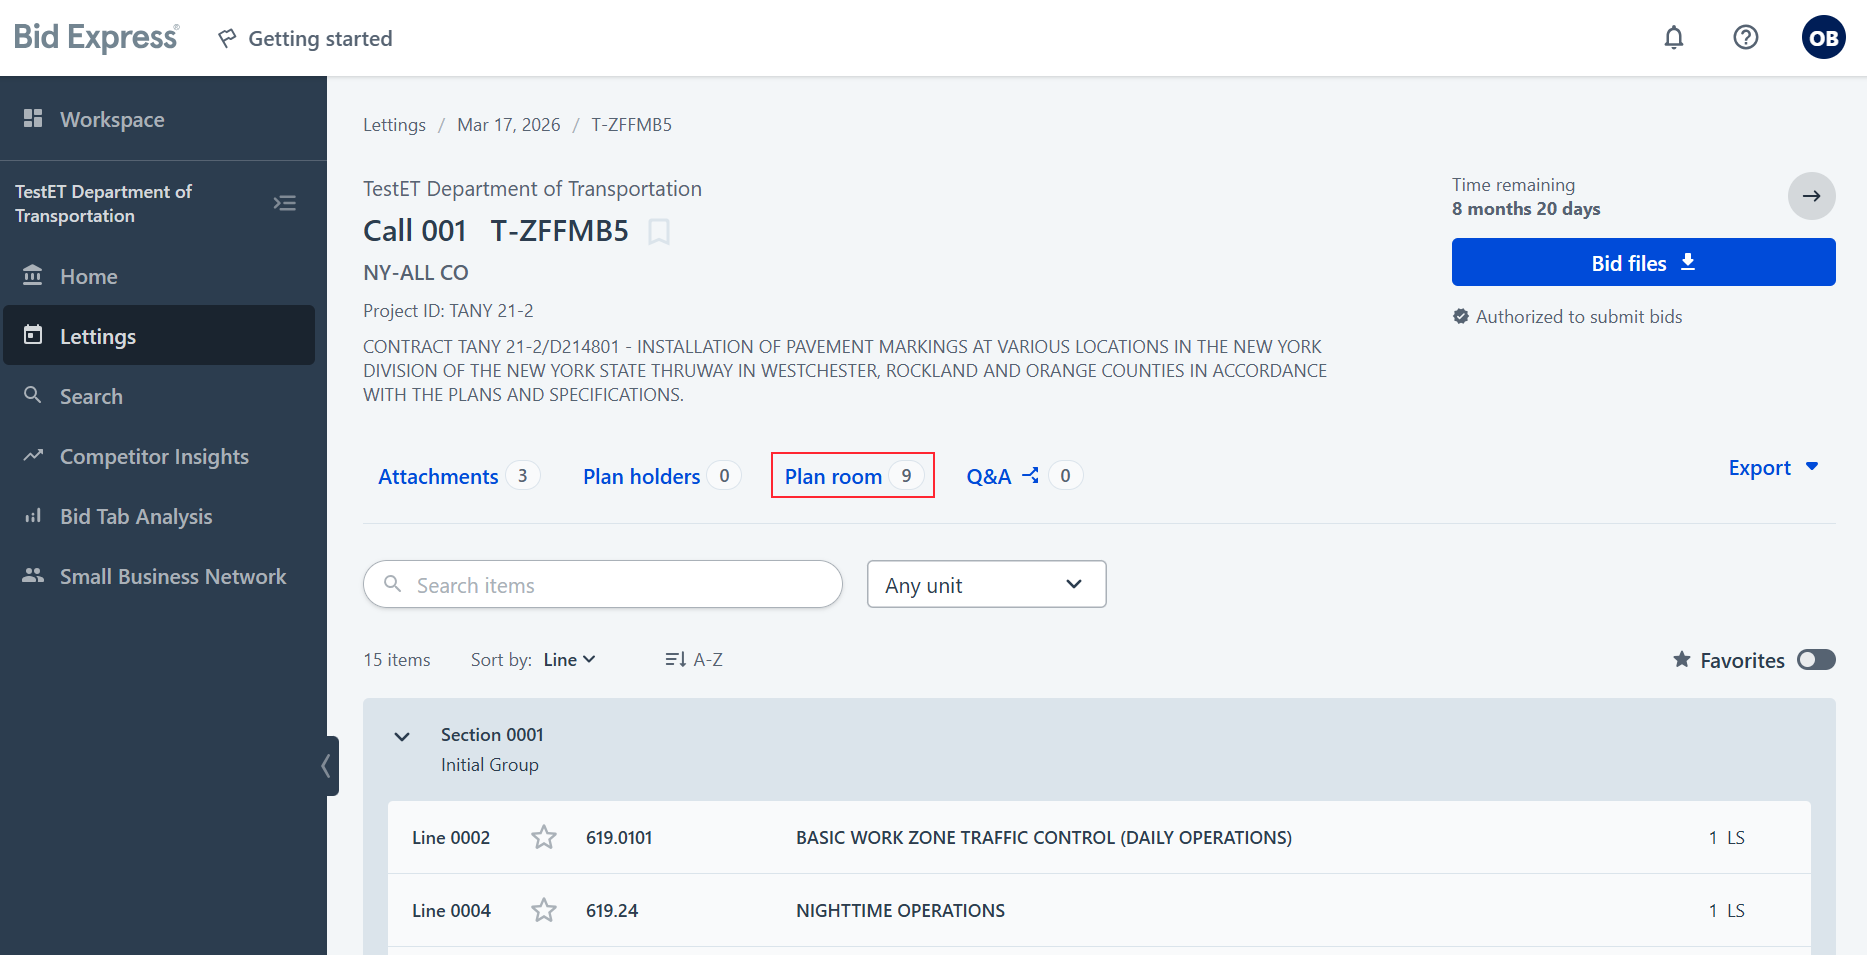Open the Any unit dropdown
The height and width of the screenshot is (955, 1867).
[987, 584]
